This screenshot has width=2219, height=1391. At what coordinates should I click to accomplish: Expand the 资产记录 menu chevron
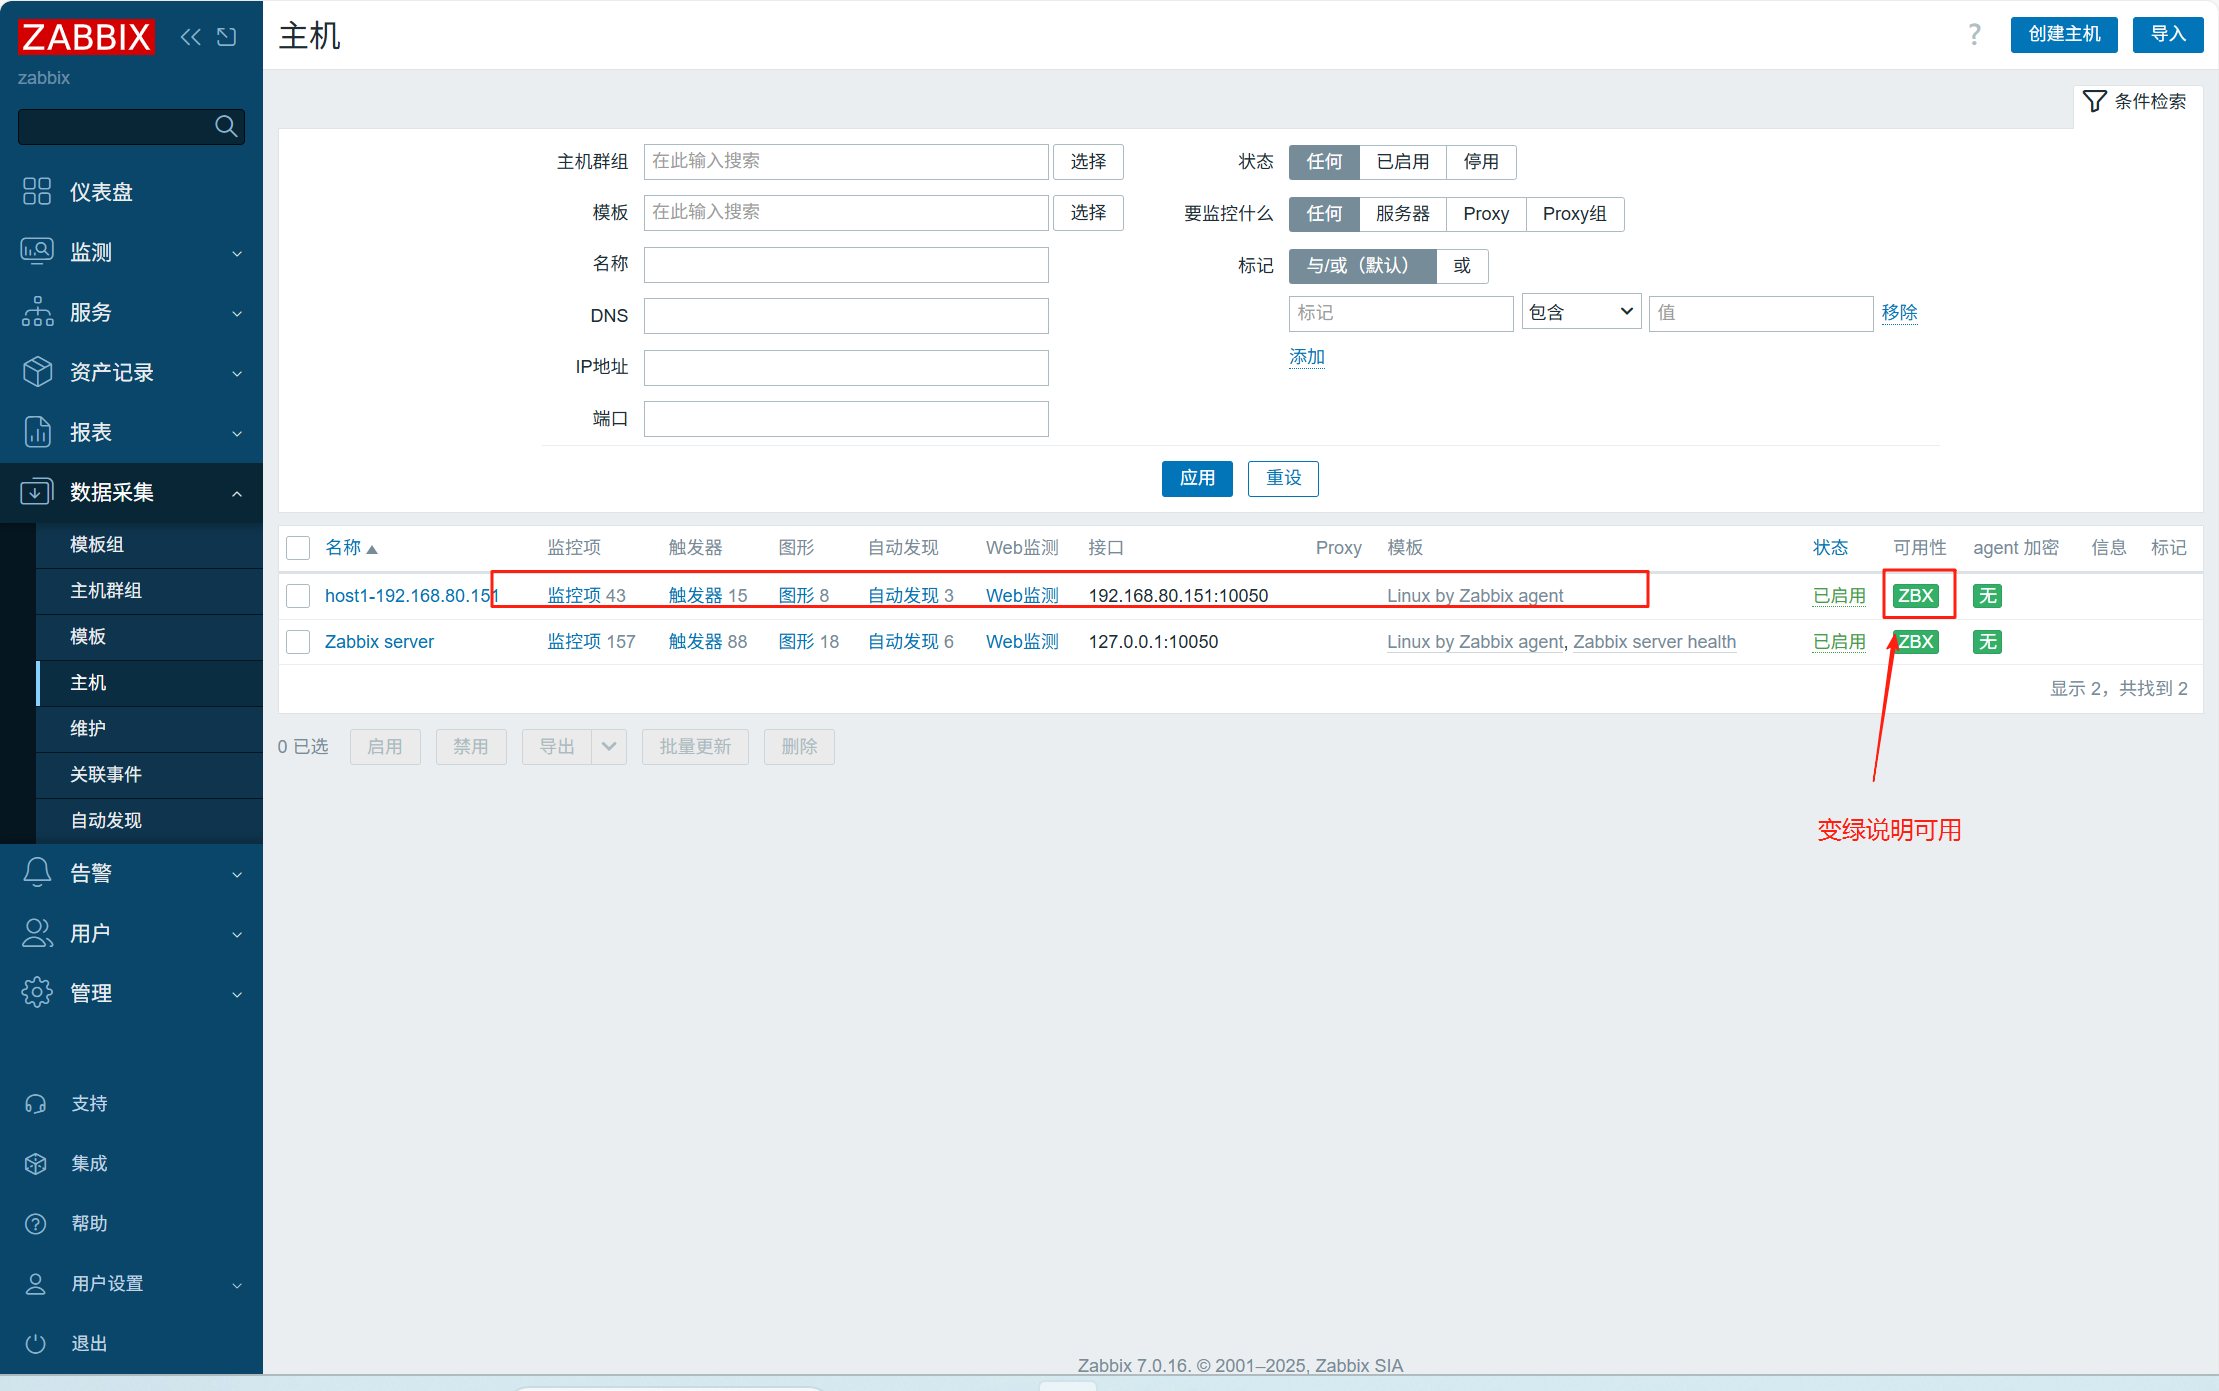[x=237, y=373]
